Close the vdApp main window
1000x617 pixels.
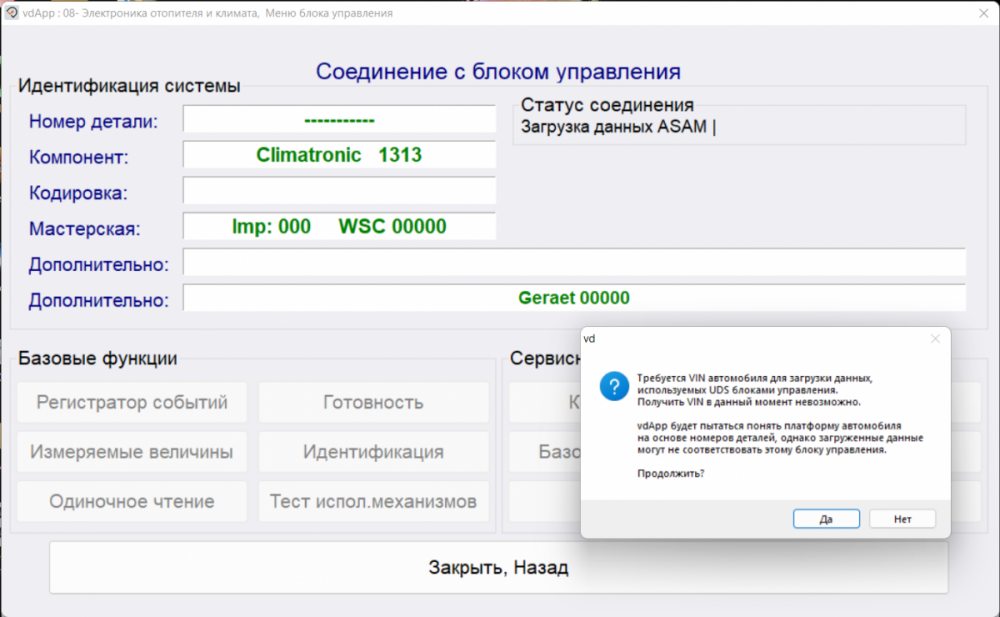[983, 13]
